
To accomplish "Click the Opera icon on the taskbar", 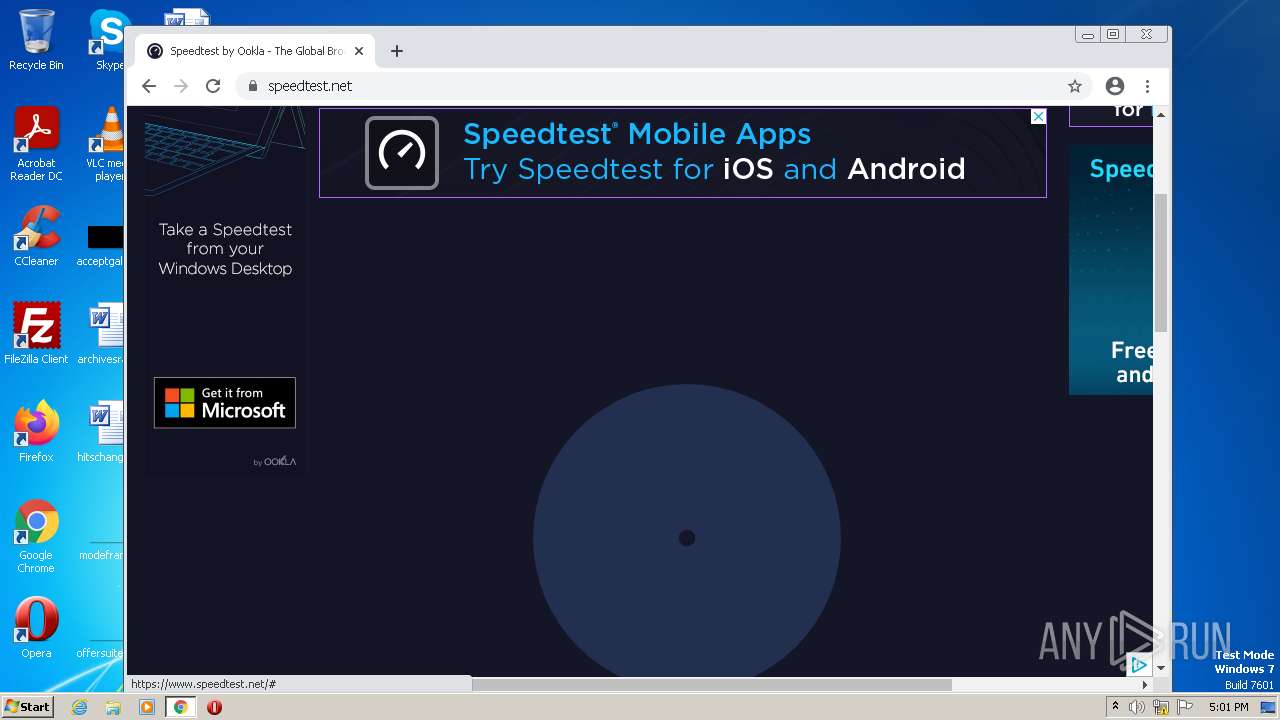I will pos(214,707).
